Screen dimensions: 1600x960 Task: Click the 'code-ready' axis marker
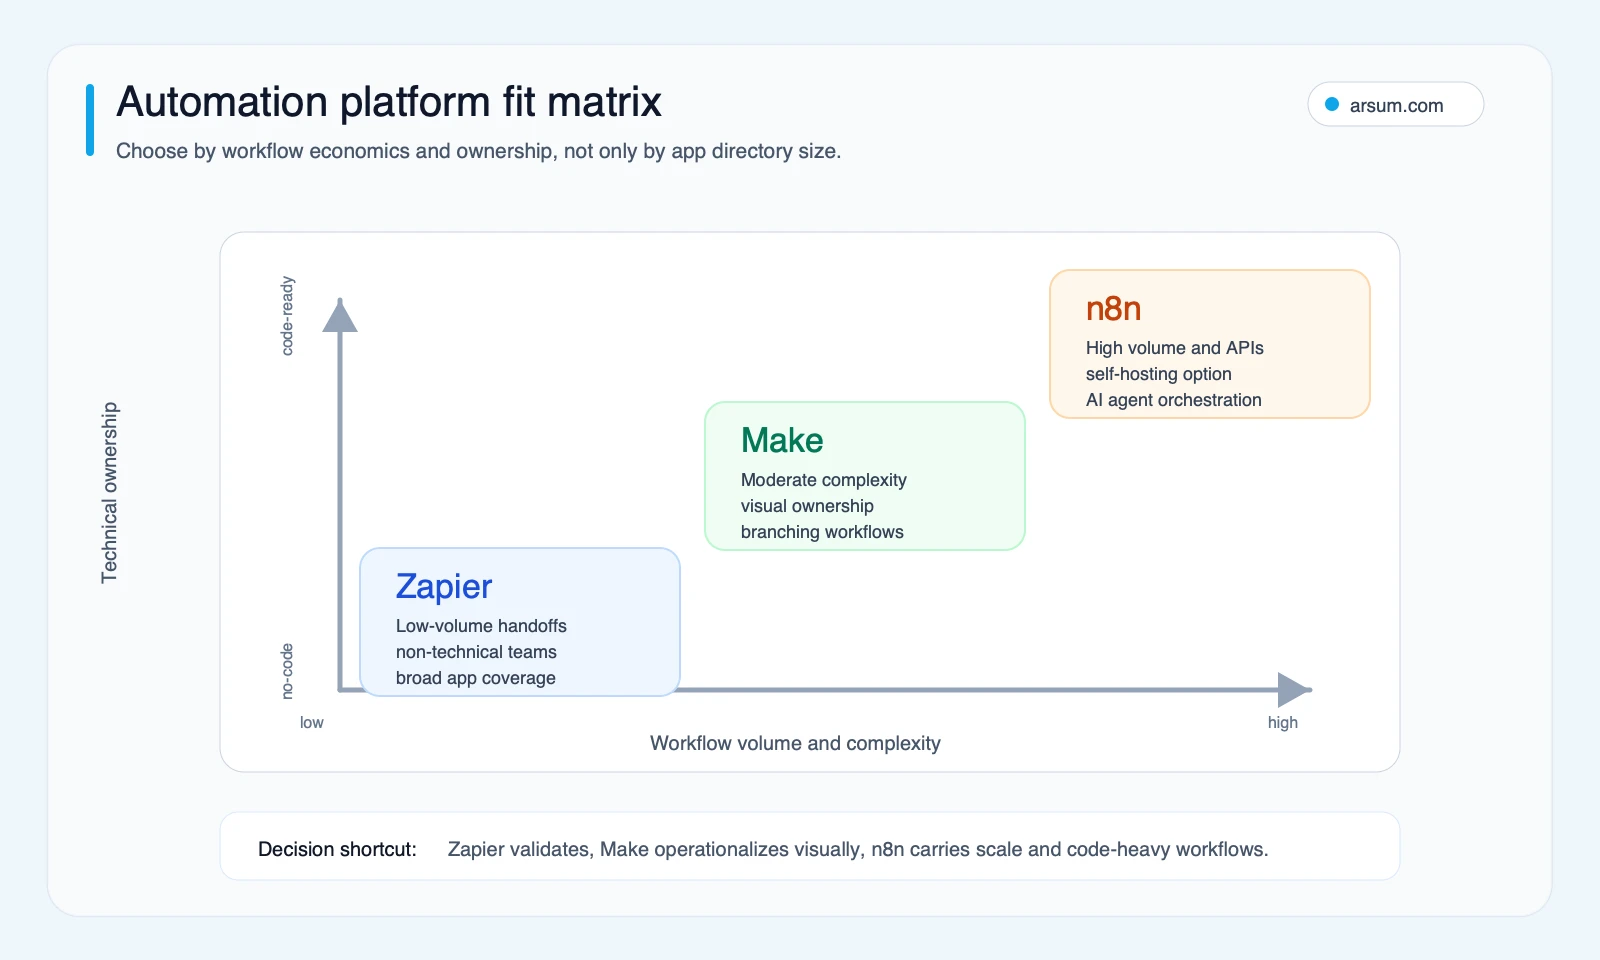pos(287,316)
